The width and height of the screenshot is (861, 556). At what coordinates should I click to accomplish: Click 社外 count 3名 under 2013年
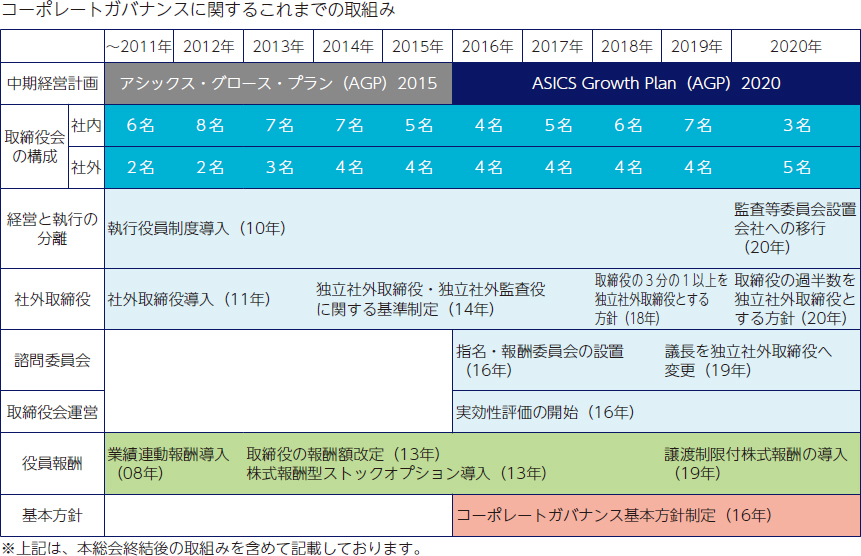click(279, 167)
